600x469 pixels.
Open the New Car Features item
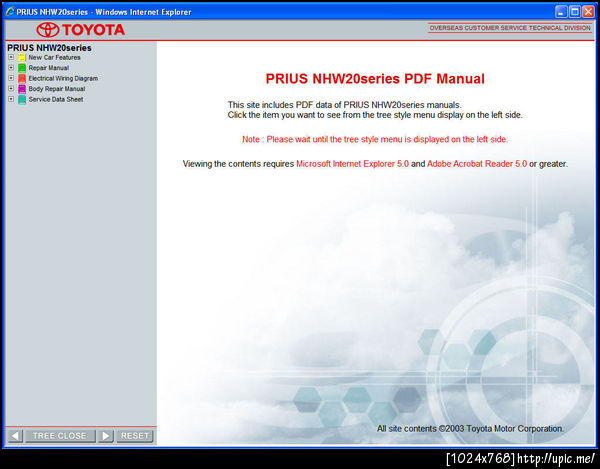[x=54, y=57]
